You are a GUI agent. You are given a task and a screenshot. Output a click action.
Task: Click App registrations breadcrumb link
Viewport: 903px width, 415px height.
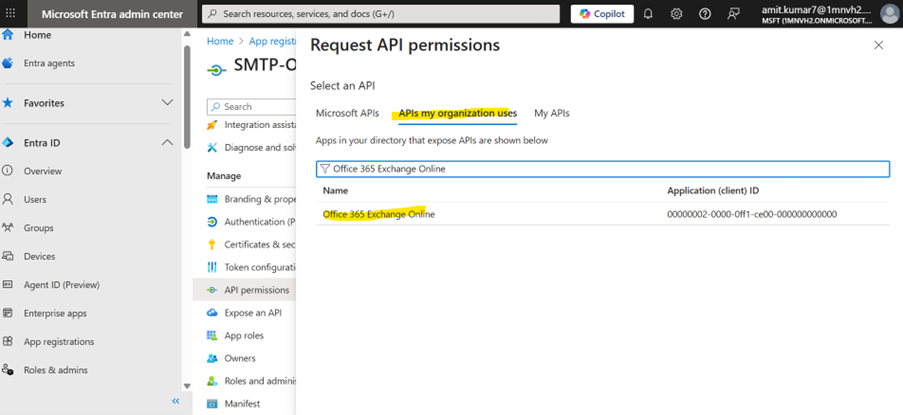(x=272, y=41)
